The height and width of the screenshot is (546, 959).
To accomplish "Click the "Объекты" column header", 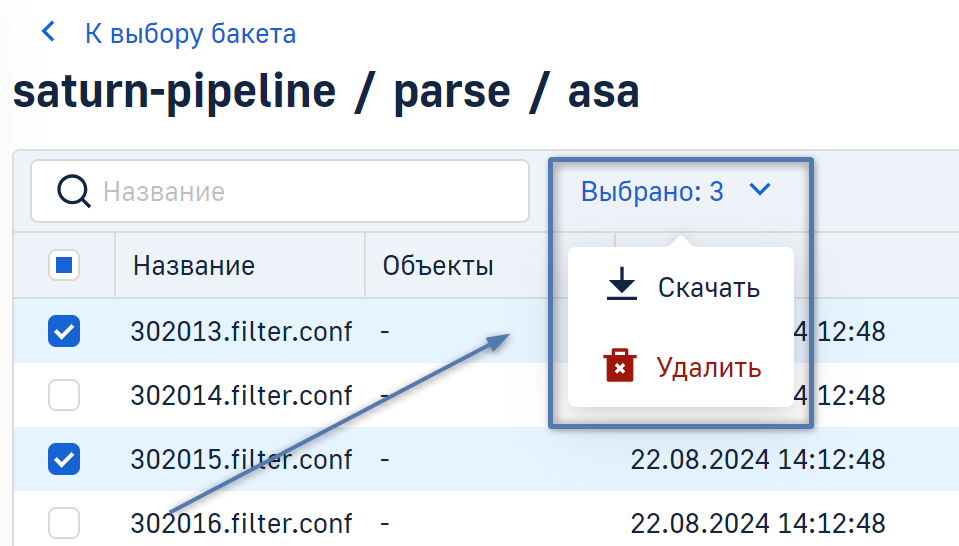I will point(438,266).
